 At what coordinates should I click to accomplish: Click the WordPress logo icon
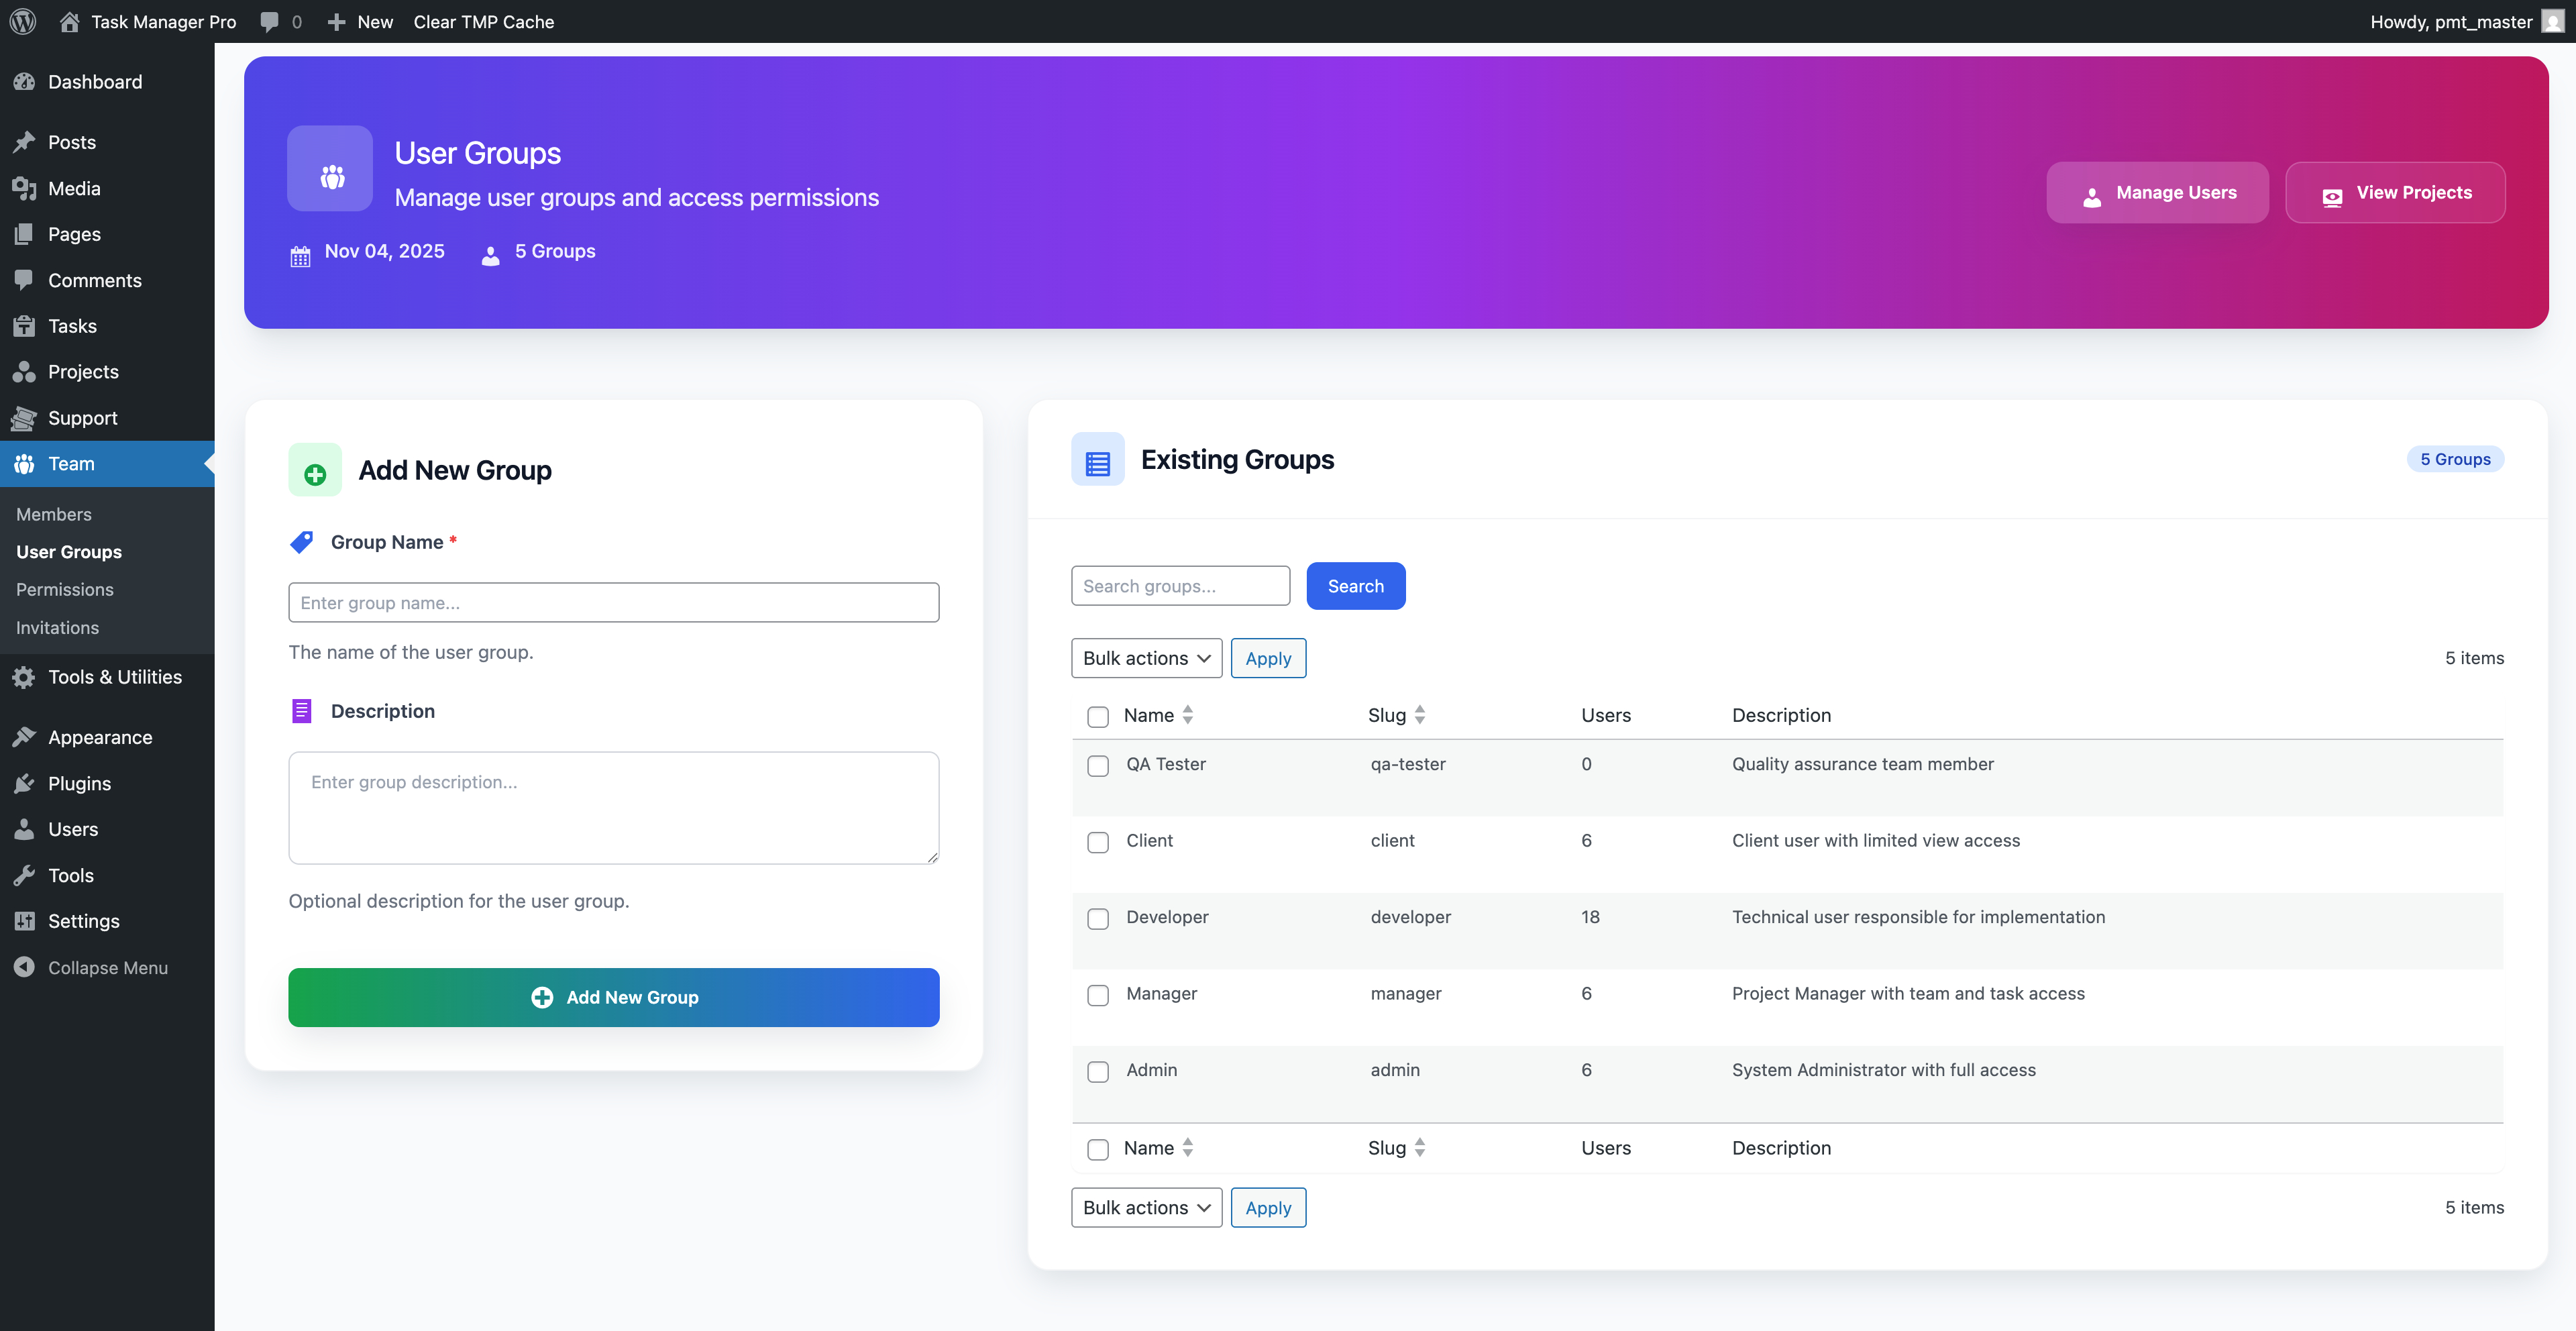(x=23, y=21)
